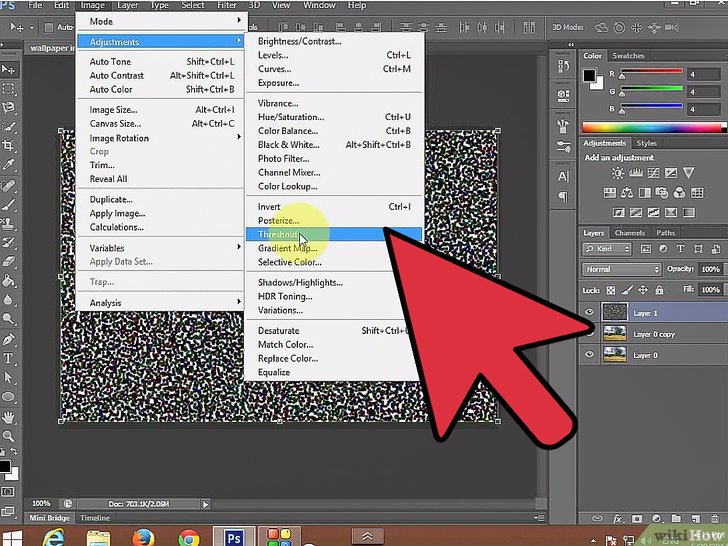Select the Eraser tool
Screen dimensions: 728x546
(8, 261)
